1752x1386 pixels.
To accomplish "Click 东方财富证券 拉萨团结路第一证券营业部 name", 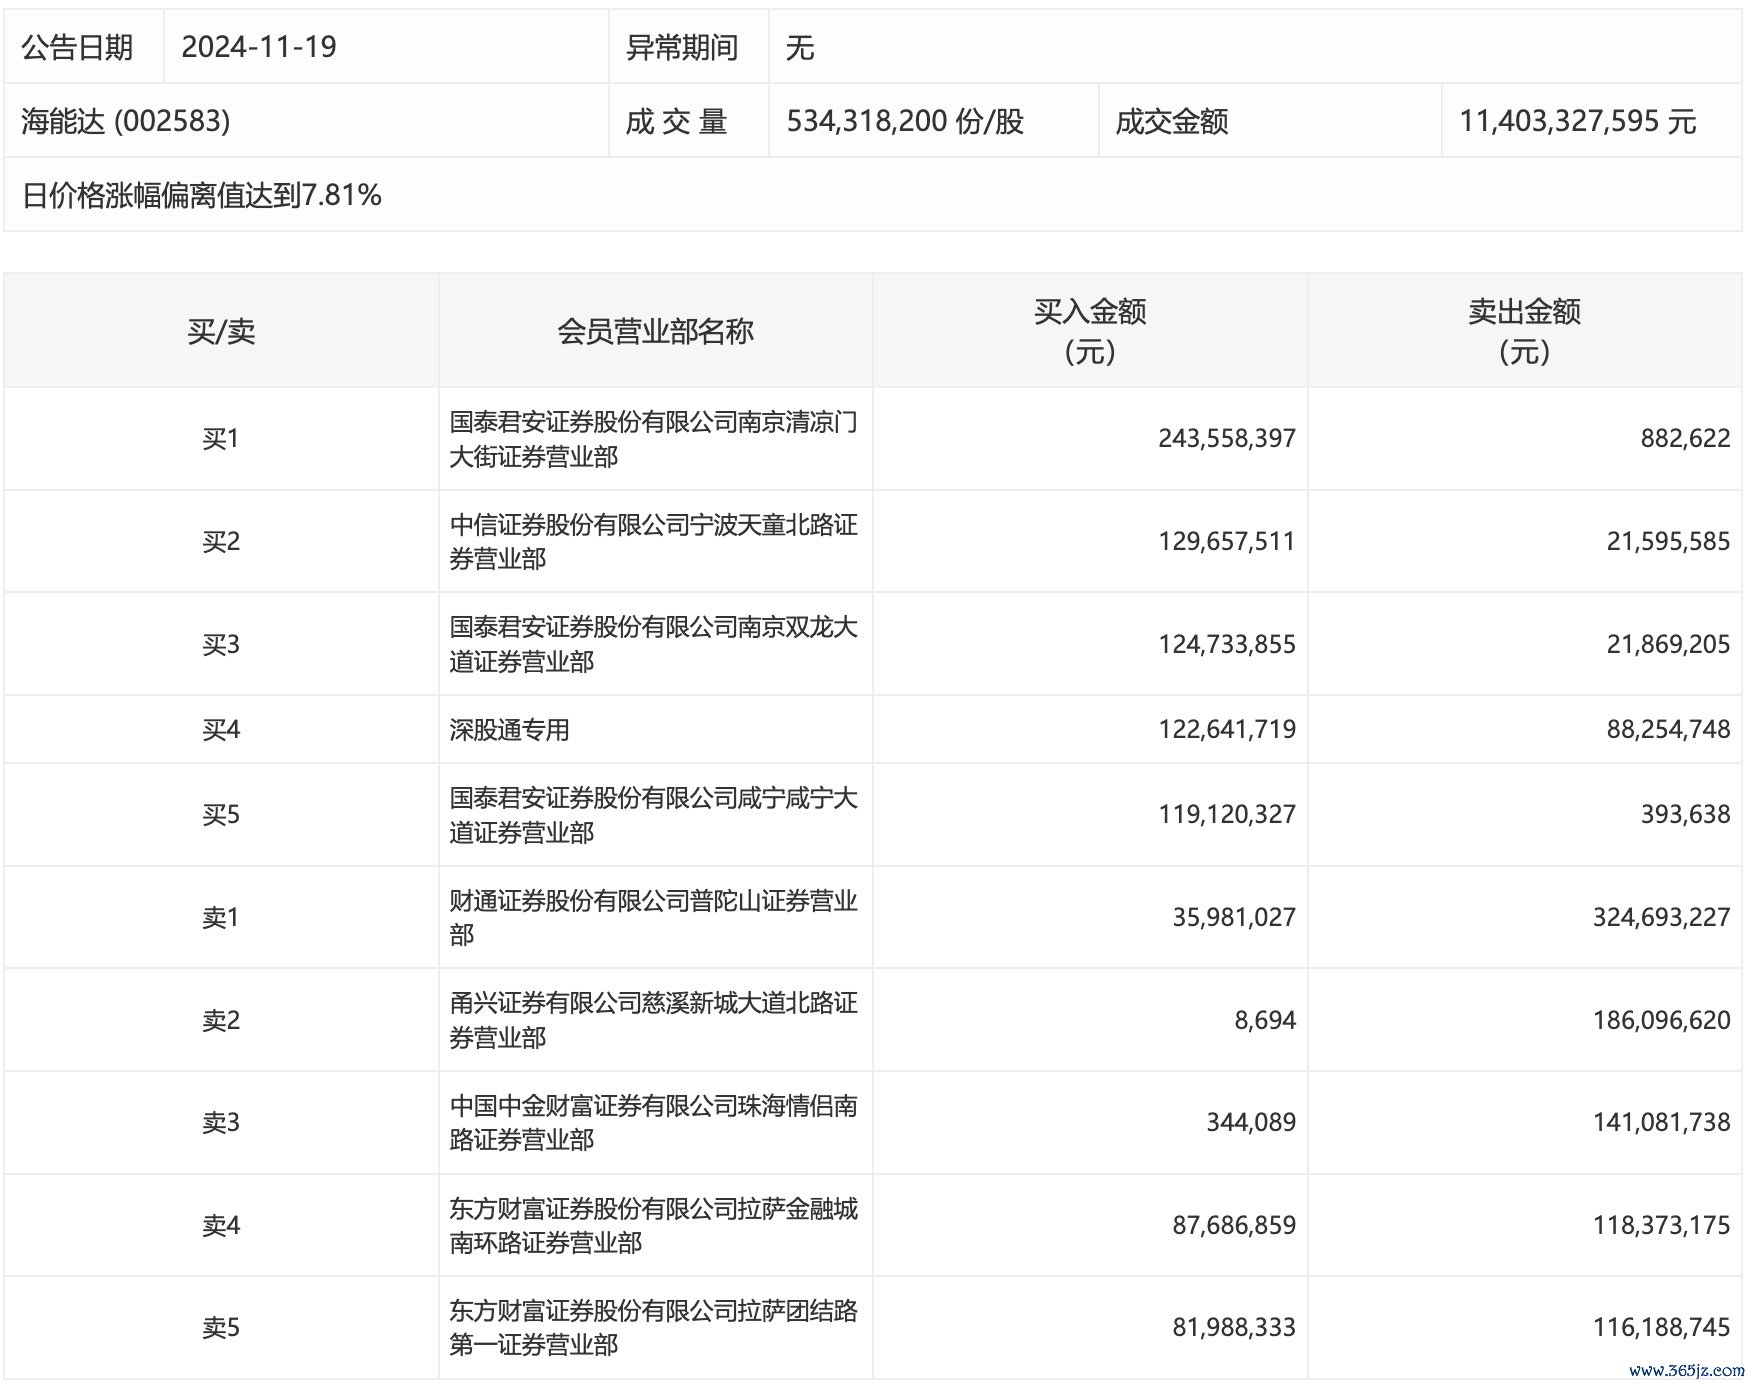I will point(653,1328).
